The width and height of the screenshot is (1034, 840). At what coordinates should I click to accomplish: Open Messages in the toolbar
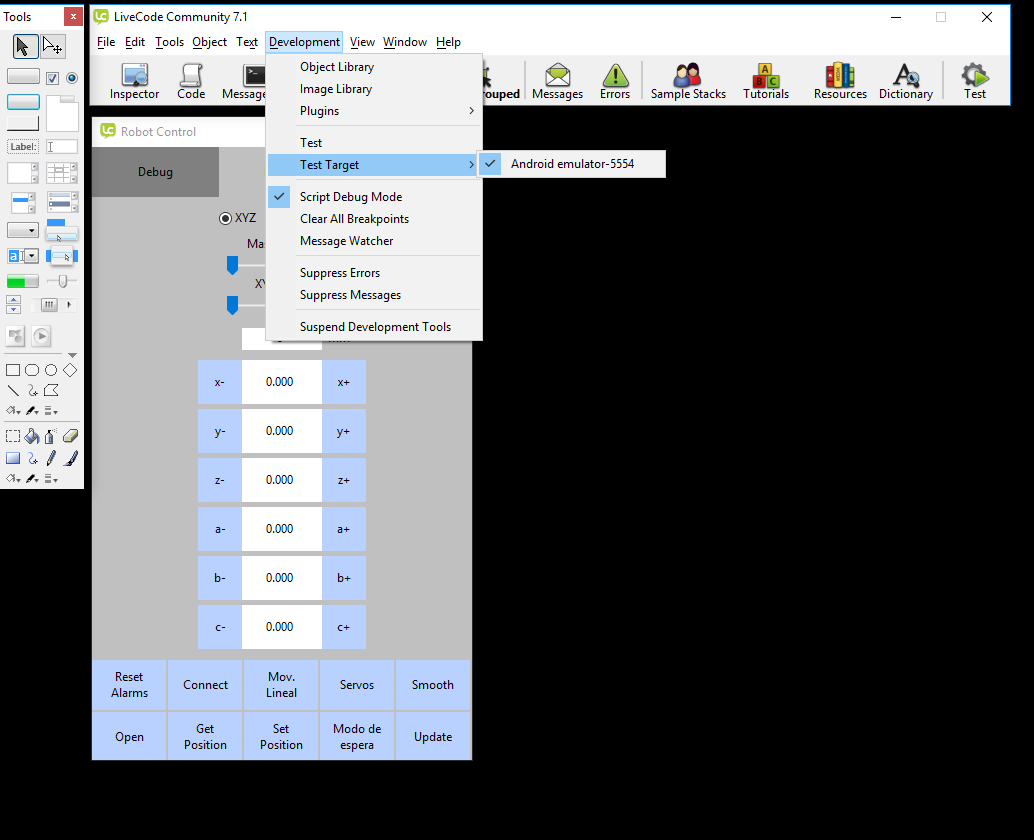(557, 82)
